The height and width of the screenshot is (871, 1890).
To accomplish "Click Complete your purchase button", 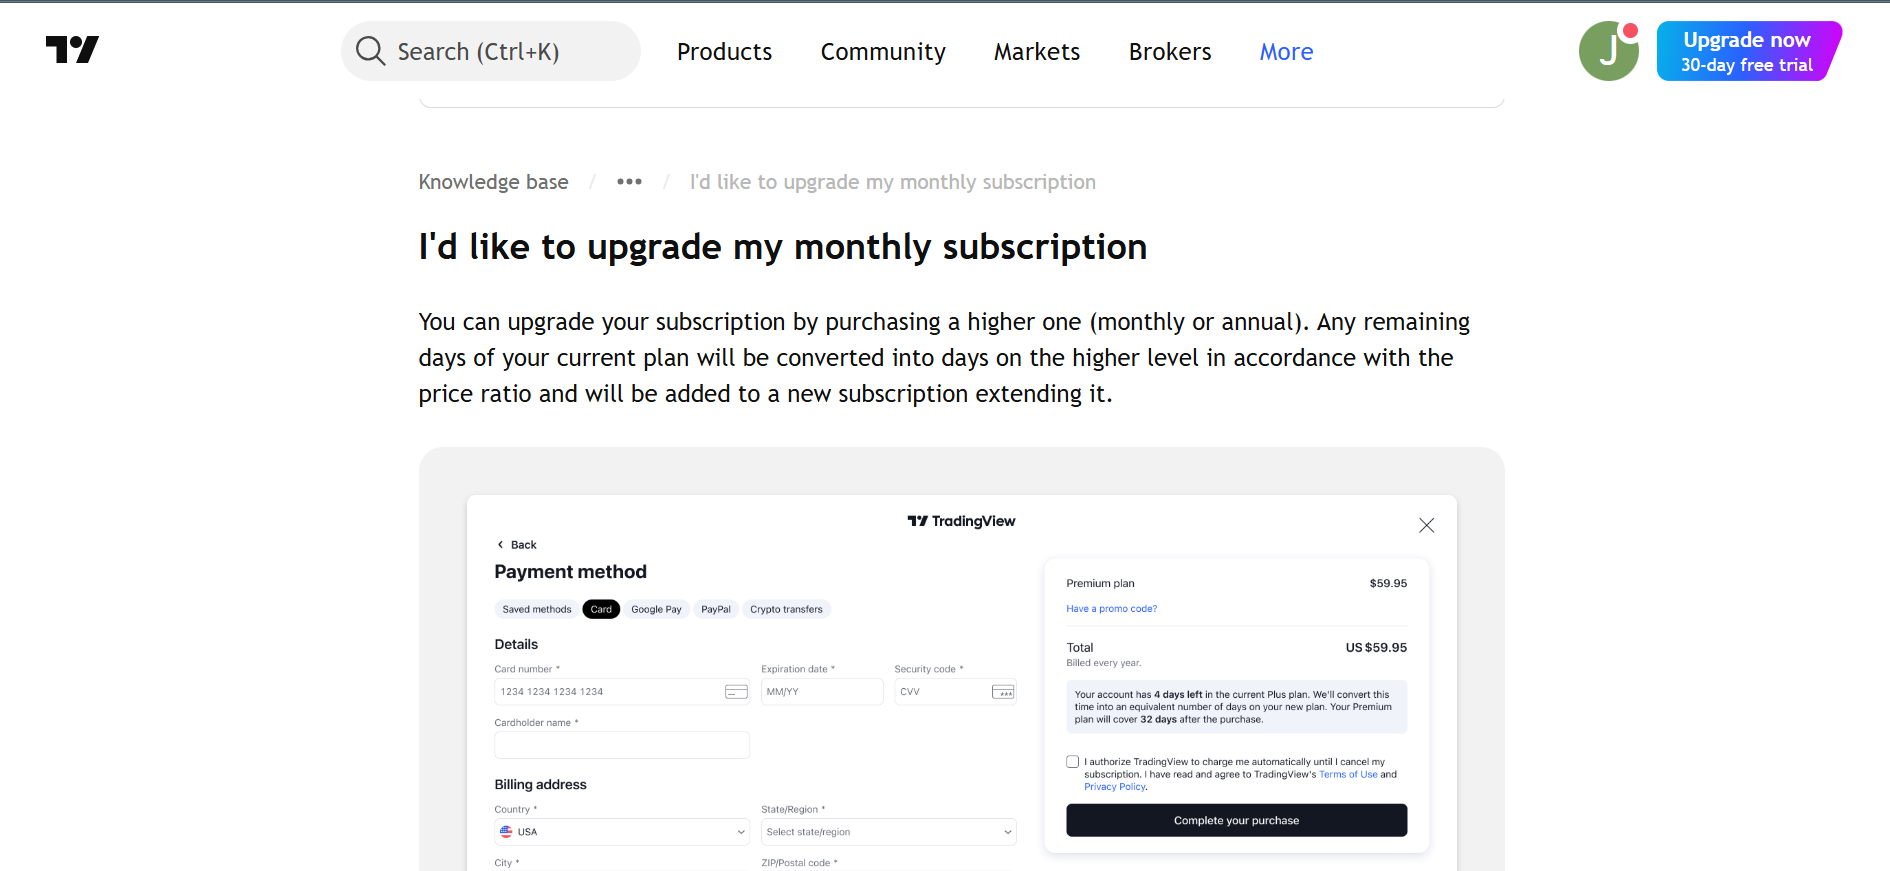I will [1236, 820].
